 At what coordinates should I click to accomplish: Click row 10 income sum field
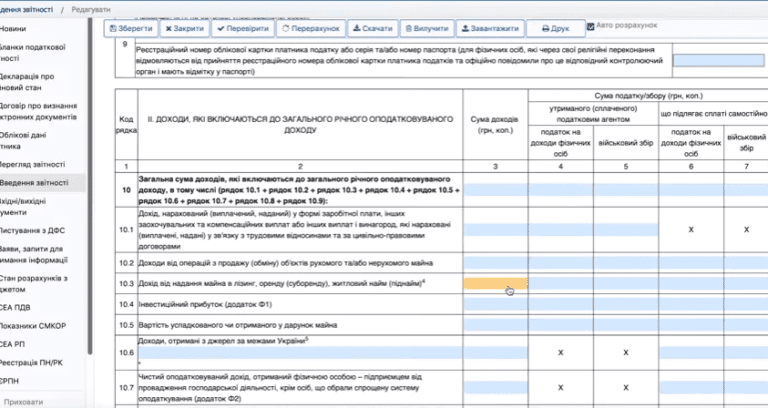click(495, 190)
